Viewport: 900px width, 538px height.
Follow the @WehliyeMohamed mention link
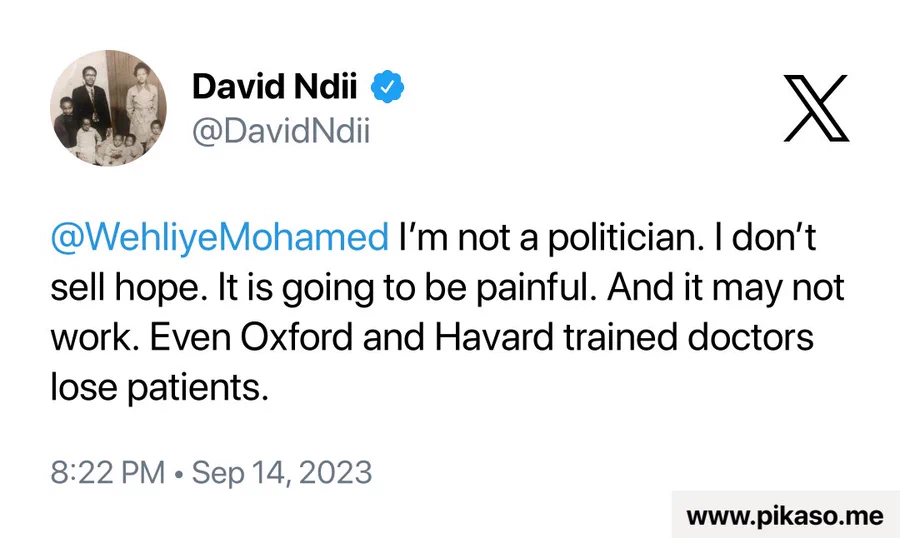tap(219, 240)
